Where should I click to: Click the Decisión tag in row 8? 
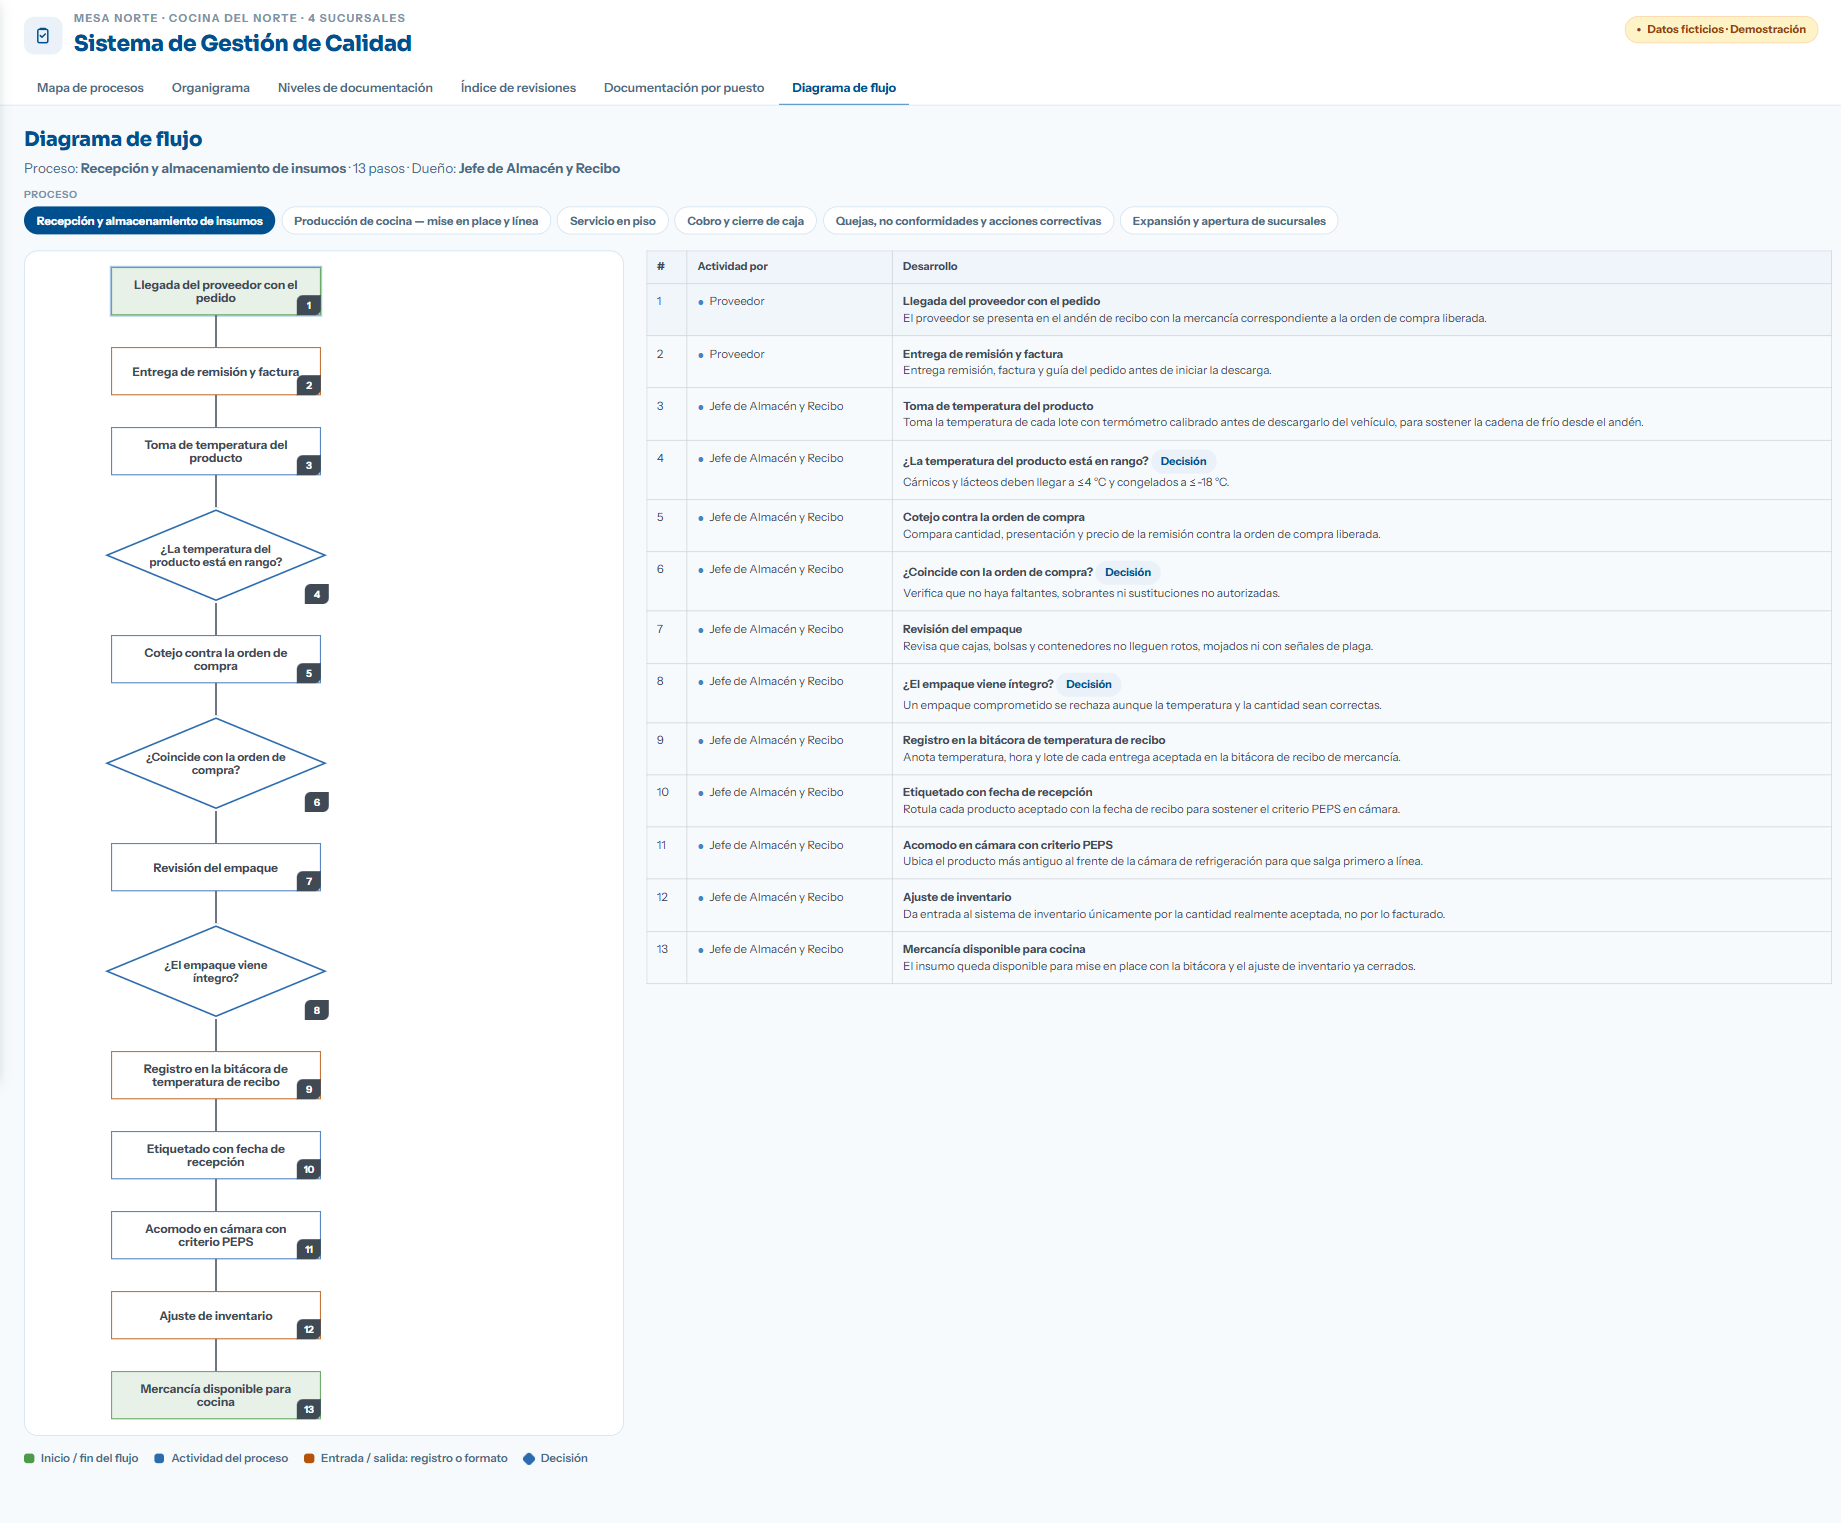point(1089,684)
